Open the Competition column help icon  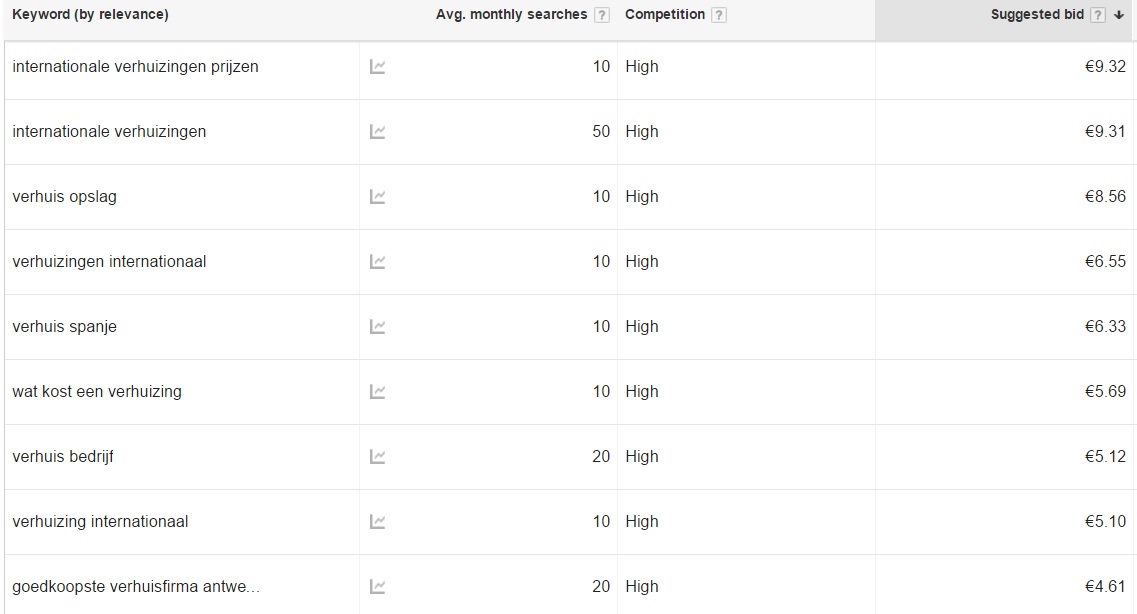[719, 15]
